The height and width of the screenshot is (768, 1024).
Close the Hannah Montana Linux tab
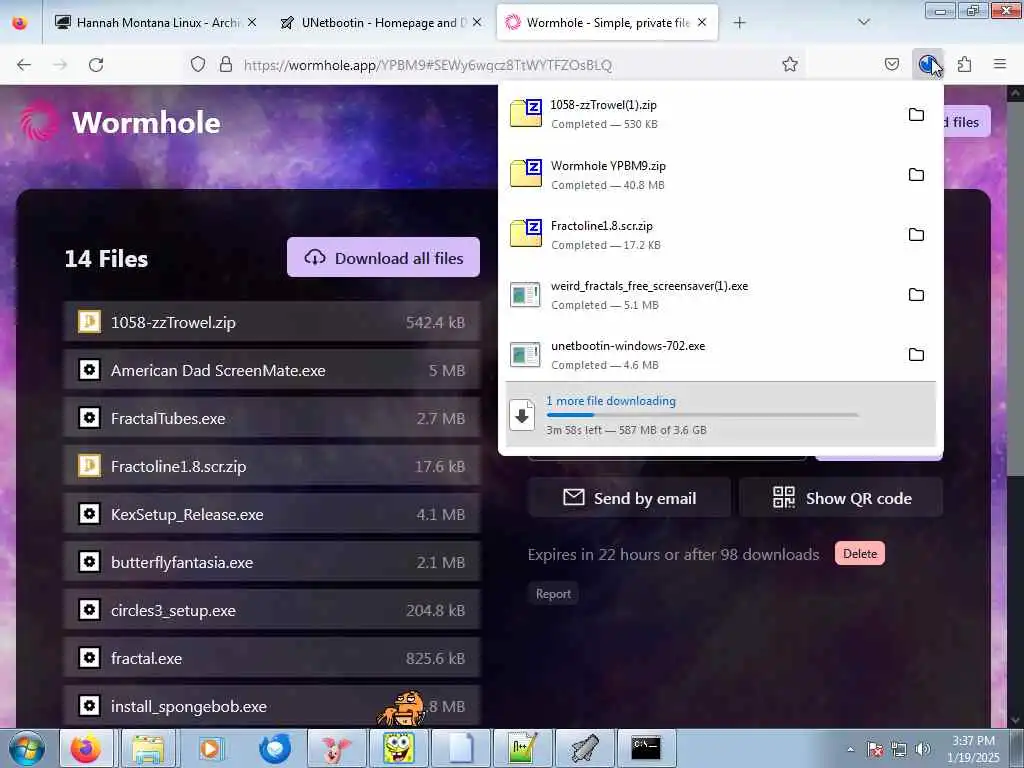(x=252, y=22)
